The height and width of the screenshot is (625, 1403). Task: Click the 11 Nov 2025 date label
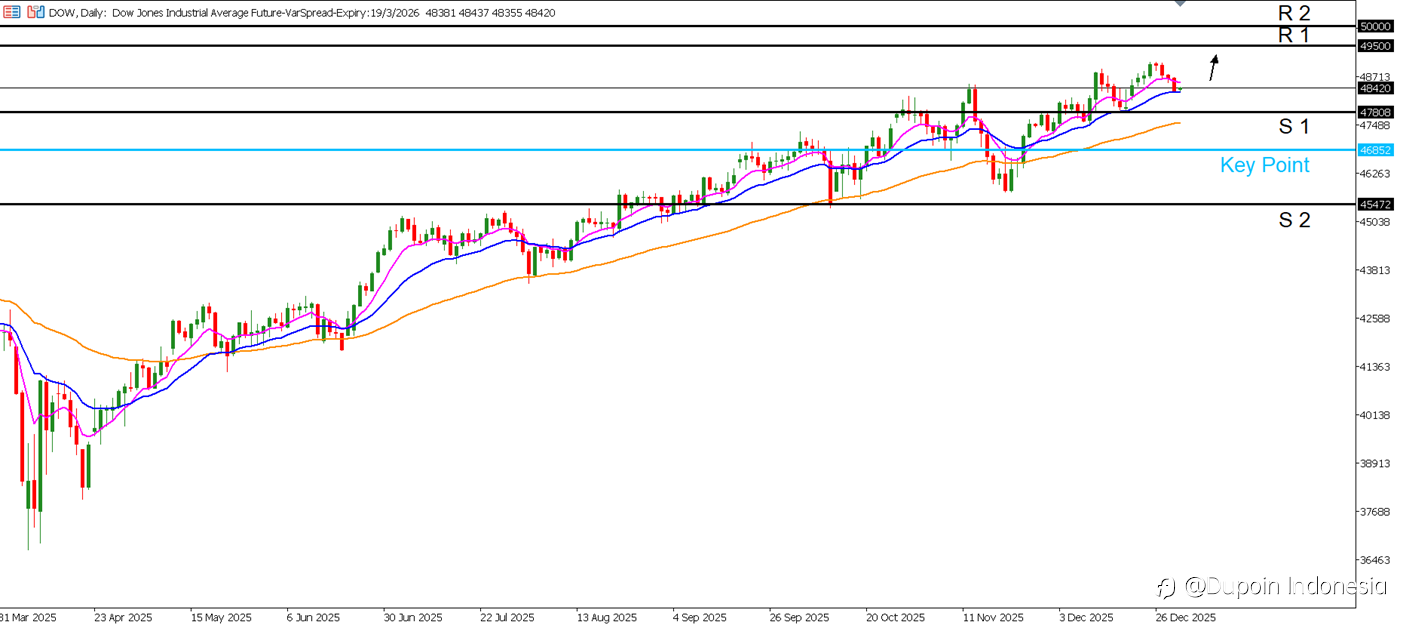[x=995, y=616]
